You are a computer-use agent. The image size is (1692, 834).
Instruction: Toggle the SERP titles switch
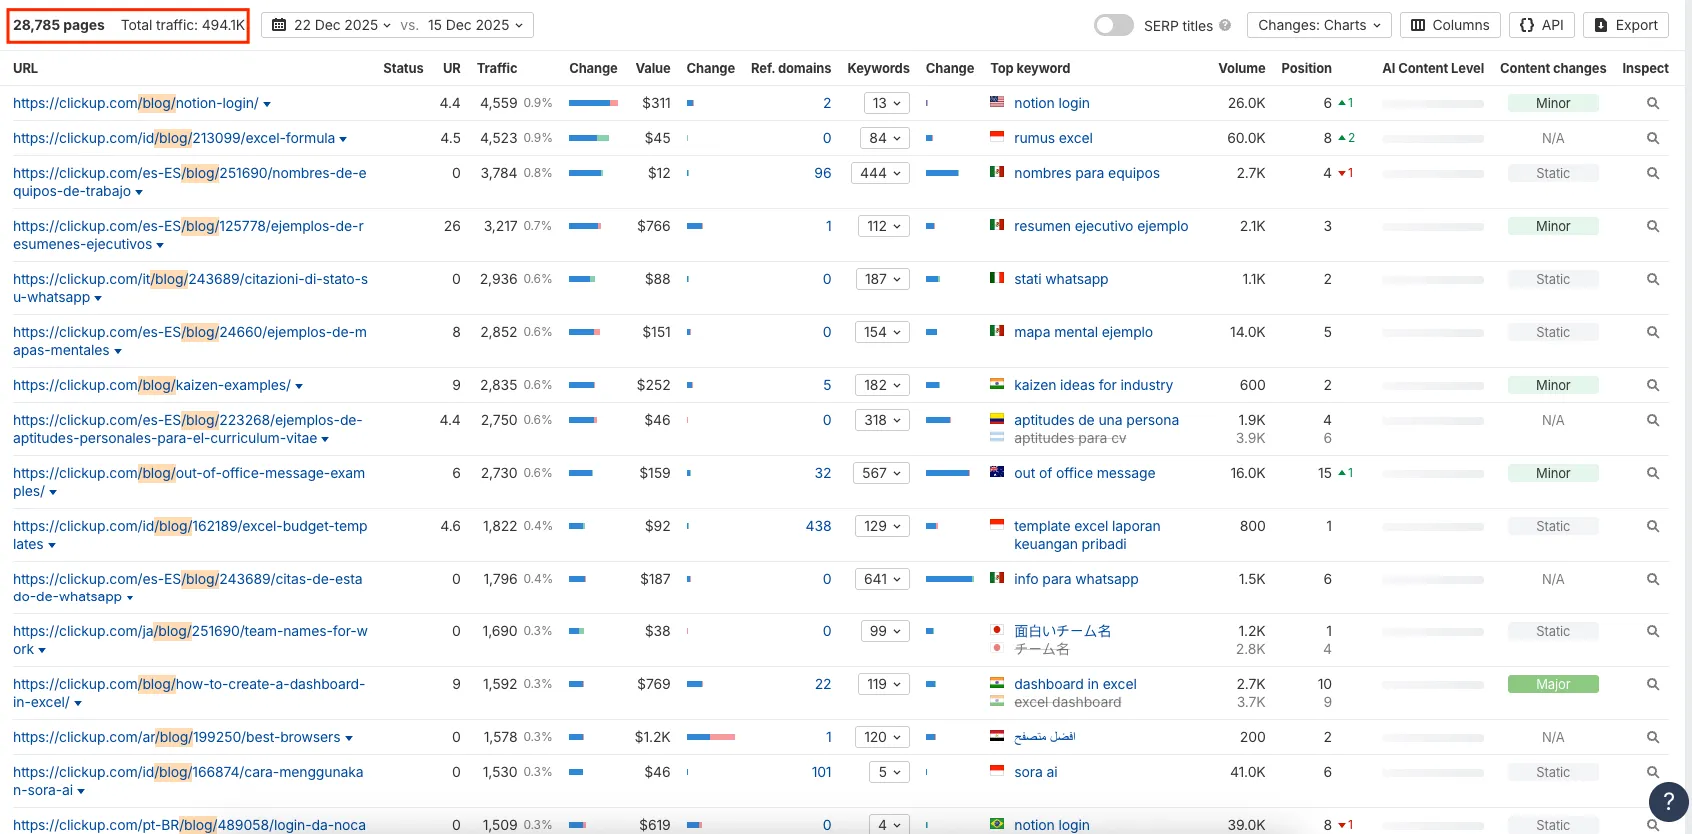[1113, 25]
